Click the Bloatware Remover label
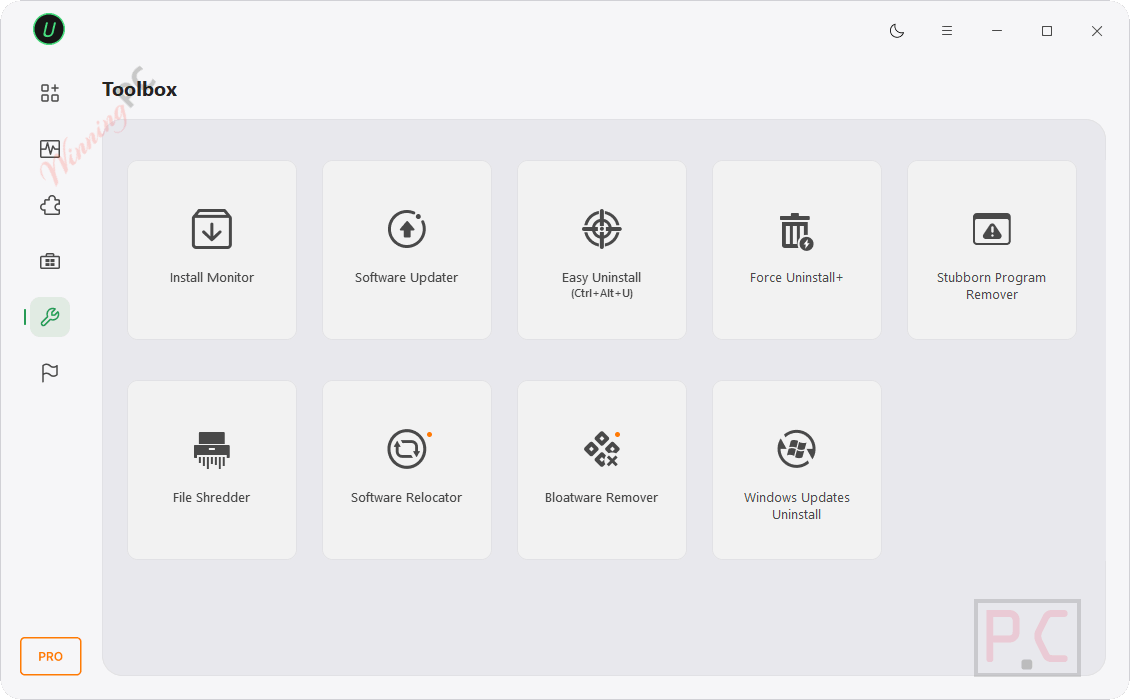1130x700 pixels. pyautogui.click(x=602, y=497)
